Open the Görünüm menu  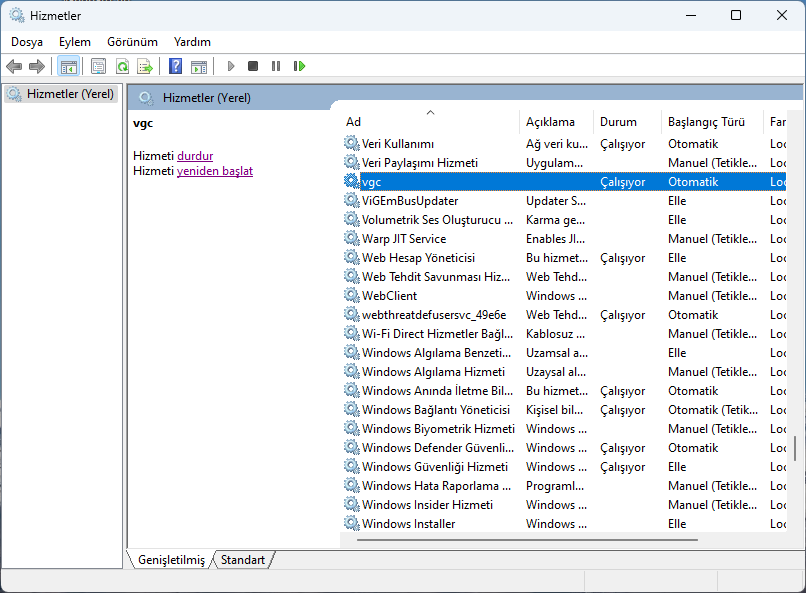pyautogui.click(x=132, y=42)
